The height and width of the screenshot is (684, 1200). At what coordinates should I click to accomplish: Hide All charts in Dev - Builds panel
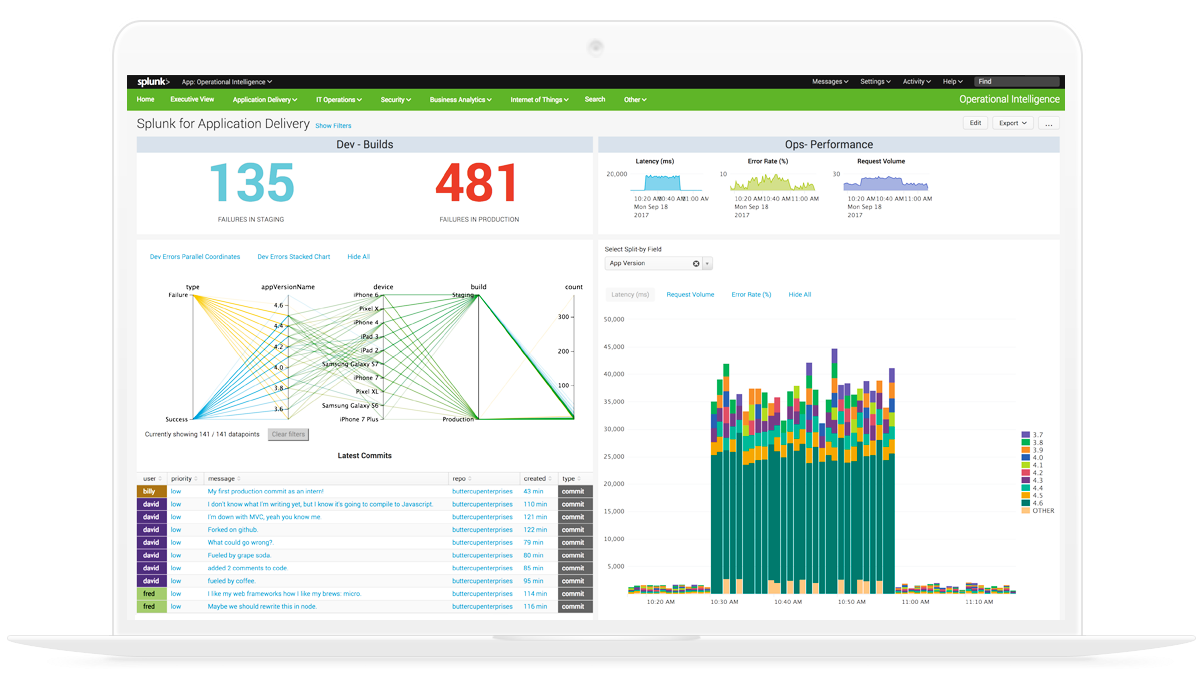[358, 256]
